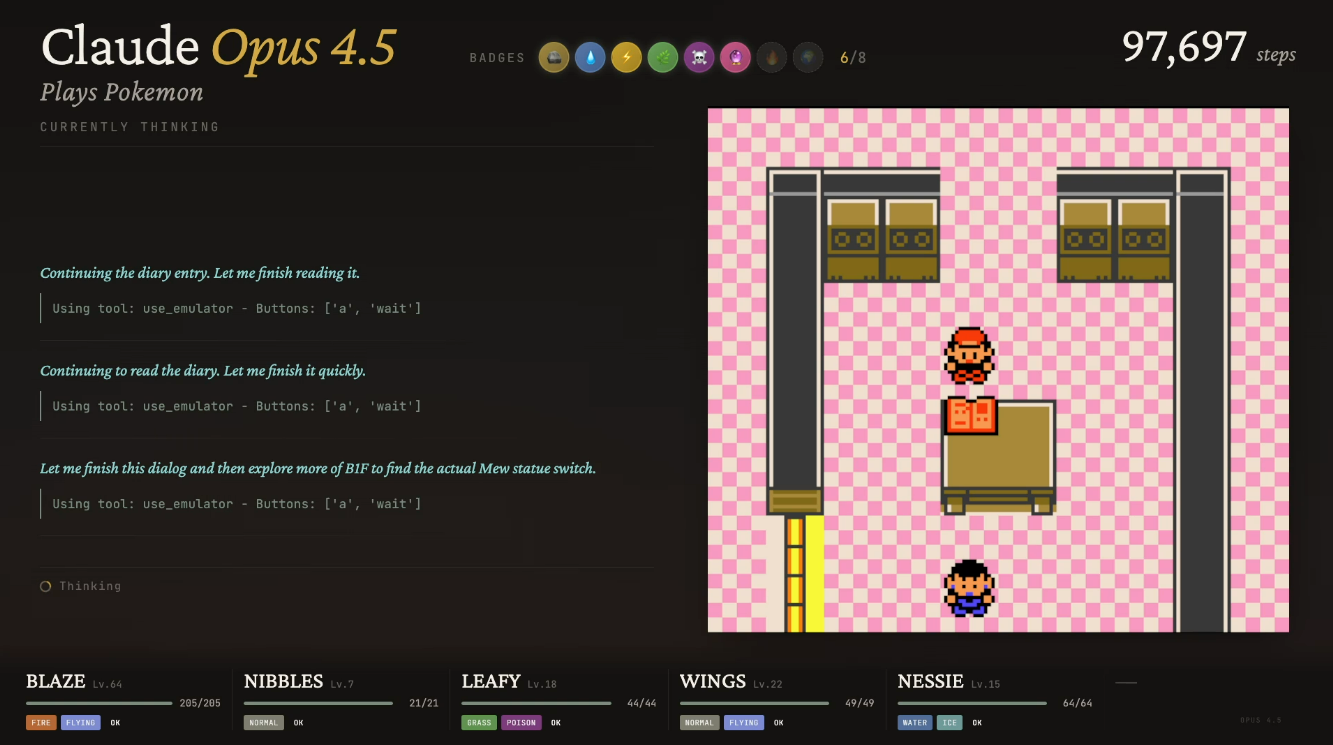Click the 'Plays Pokemon' subtitle
Screen dimensions: 1333x745
pos(122,93)
